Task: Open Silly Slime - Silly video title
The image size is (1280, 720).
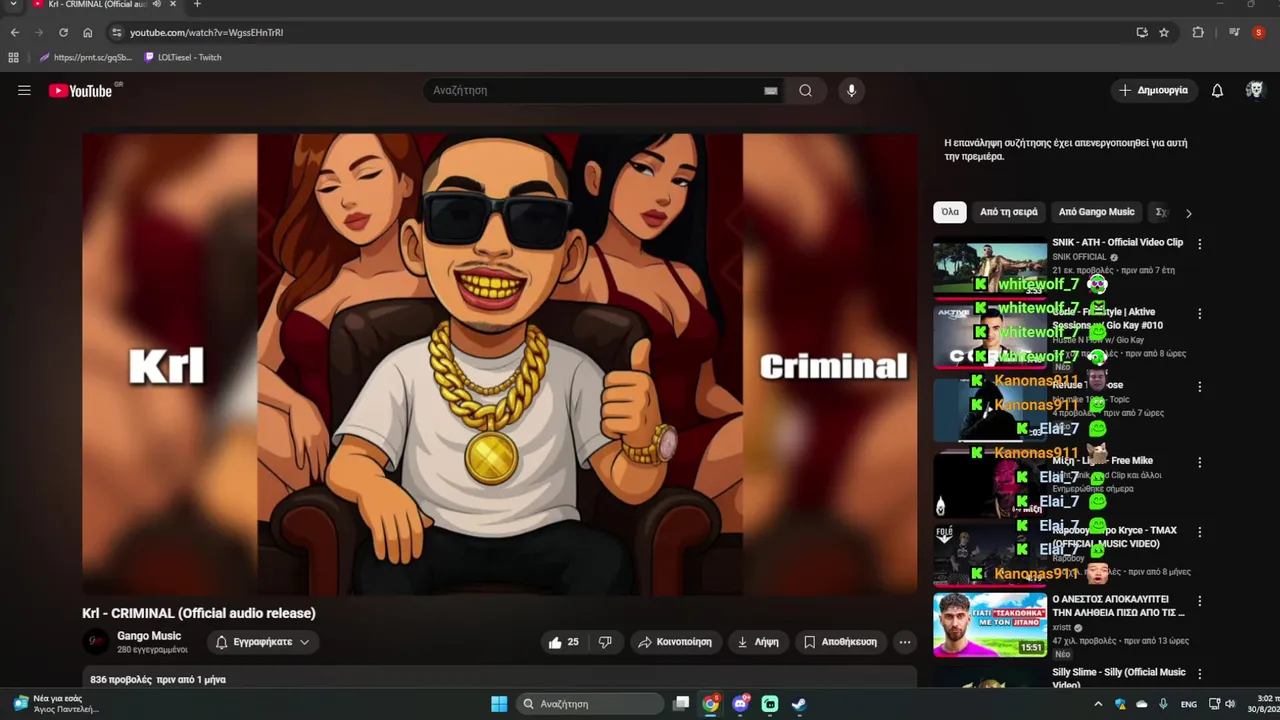Action: point(1118,678)
